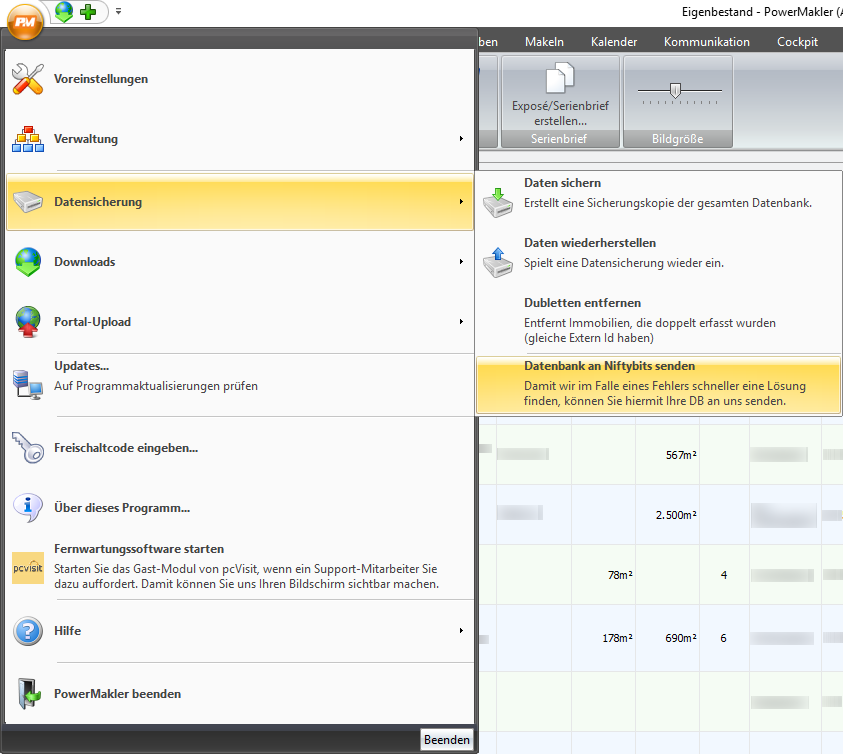Open the quick access toolbar dropdown arrow
This screenshot has width=843, height=754.
(x=118, y=11)
